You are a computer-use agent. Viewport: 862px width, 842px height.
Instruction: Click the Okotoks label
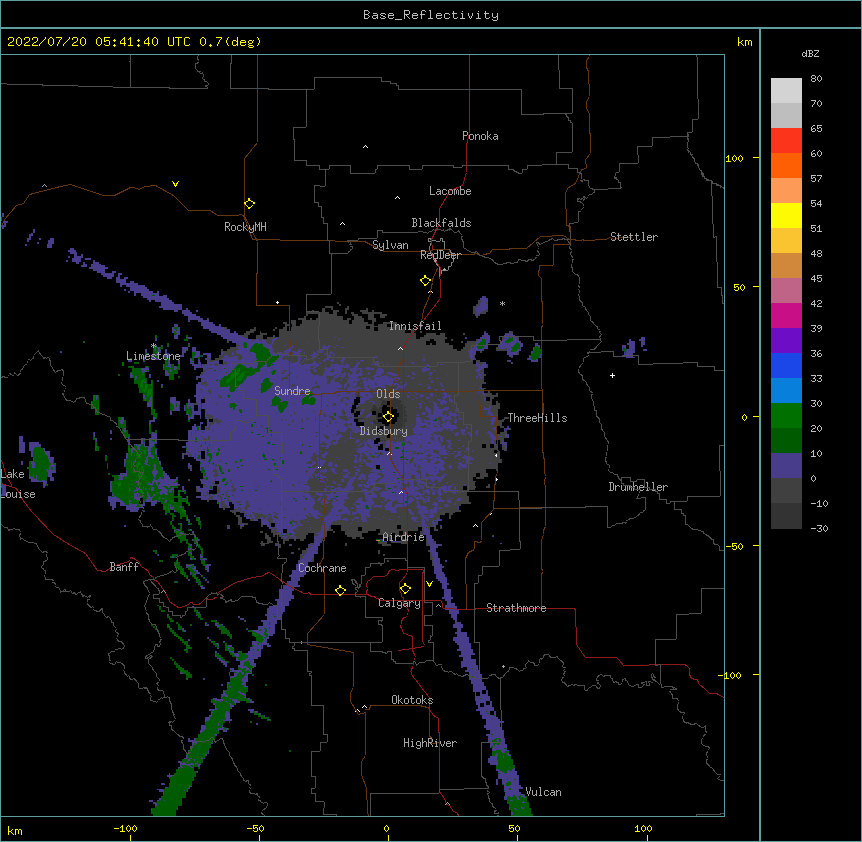tap(412, 700)
